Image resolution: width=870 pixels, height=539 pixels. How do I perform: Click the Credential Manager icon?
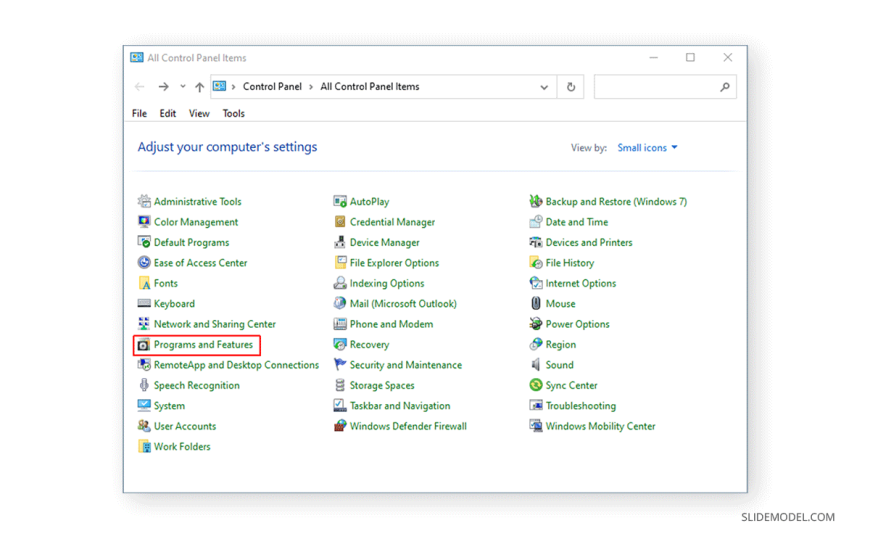click(x=340, y=221)
